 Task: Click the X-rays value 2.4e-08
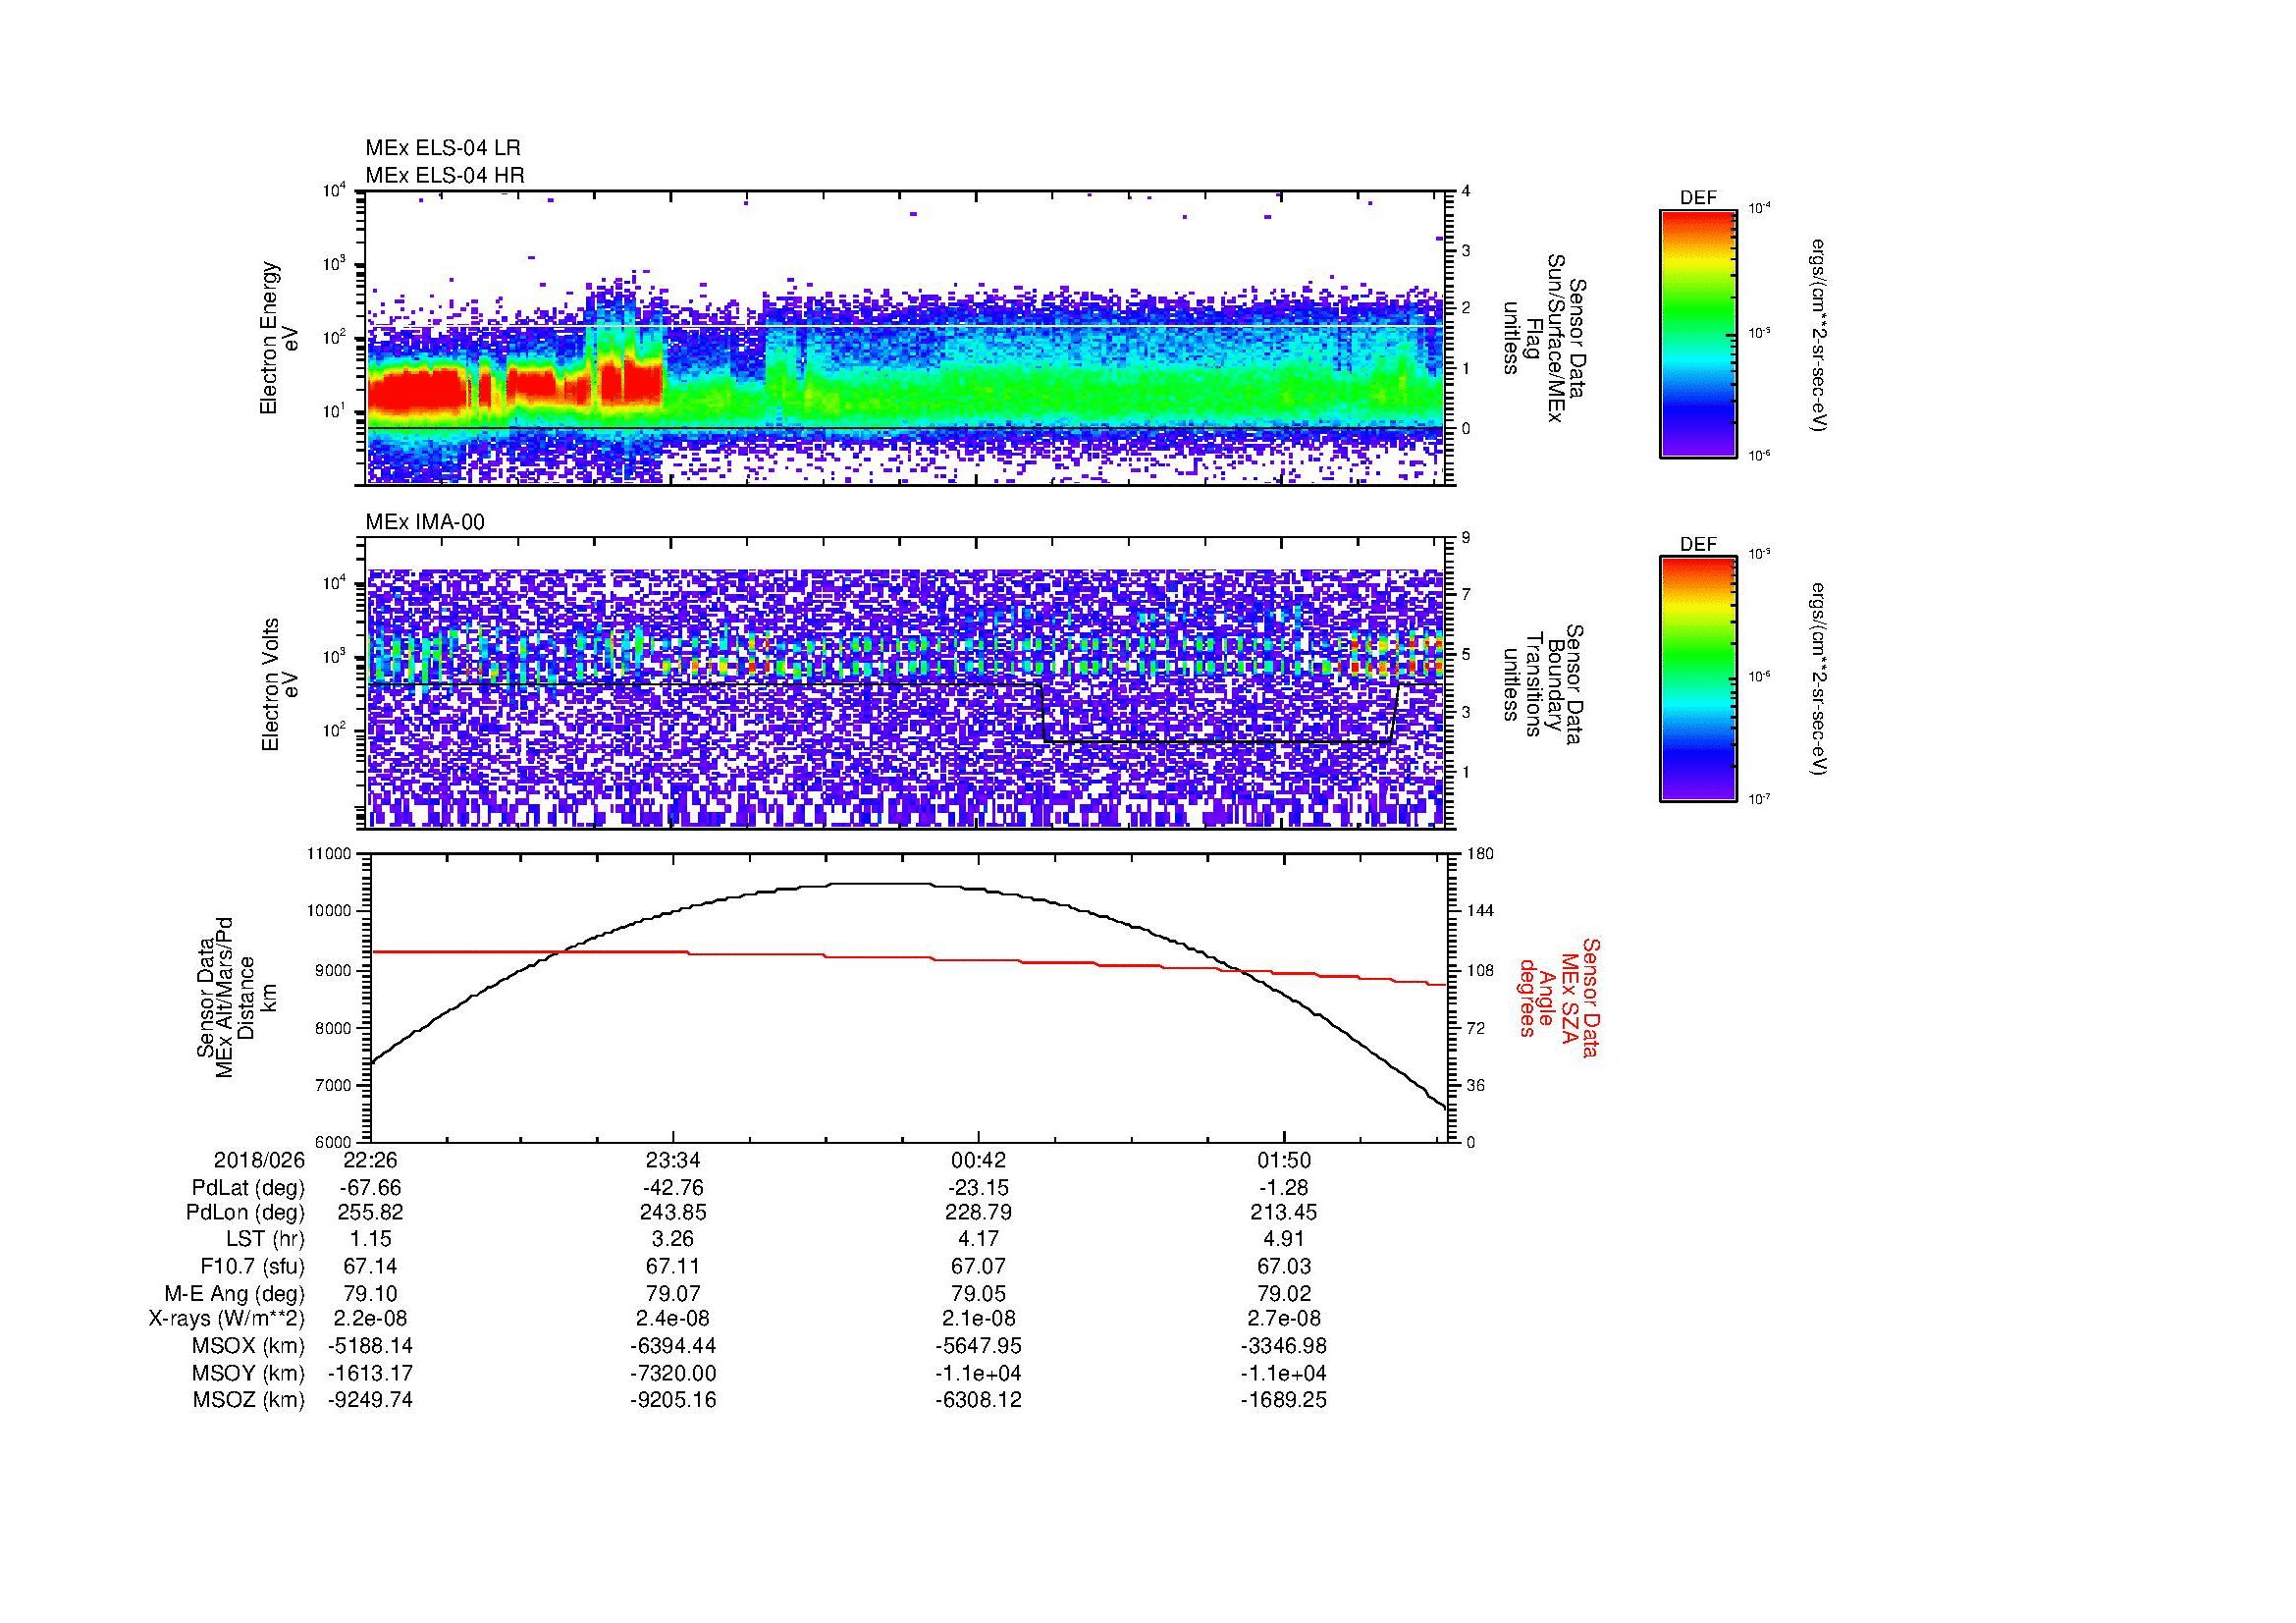tap(673, 1319)
